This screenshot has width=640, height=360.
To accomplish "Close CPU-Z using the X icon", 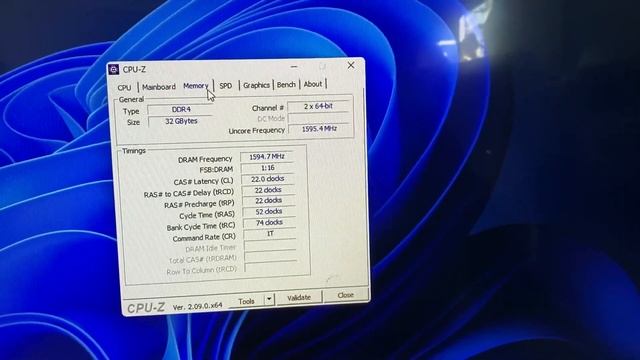I will coord(351,65).
